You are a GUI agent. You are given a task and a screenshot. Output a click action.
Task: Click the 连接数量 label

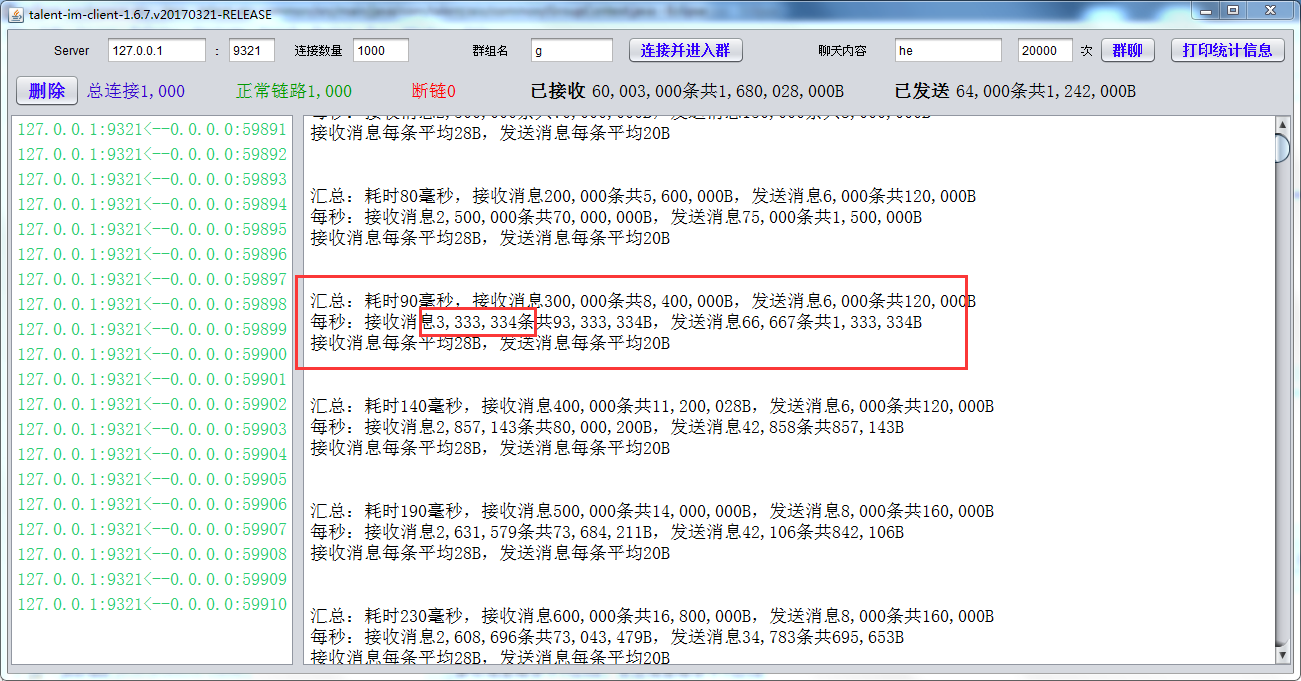pyautogui.click(x=318, y=50)
